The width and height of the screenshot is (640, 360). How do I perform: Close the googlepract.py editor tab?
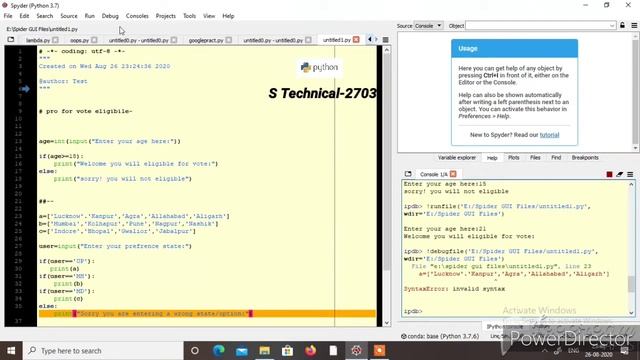click(229, 40)
